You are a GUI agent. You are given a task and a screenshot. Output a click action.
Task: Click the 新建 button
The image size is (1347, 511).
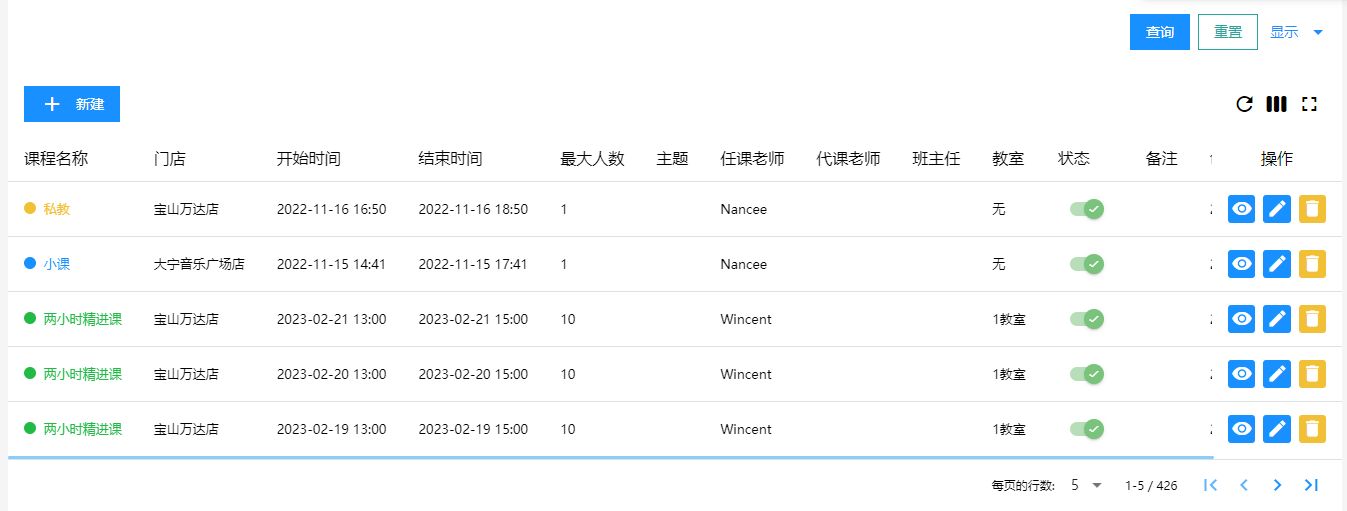click(x=72, y=104)
